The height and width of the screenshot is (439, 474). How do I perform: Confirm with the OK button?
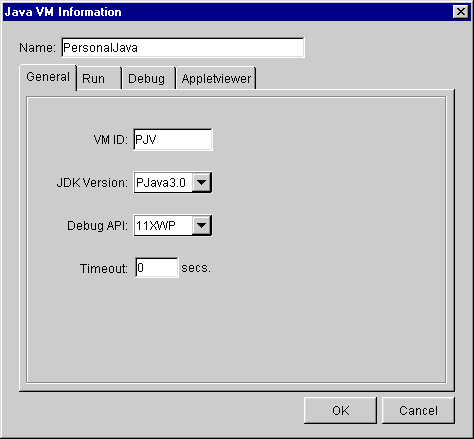click(340, 411)
